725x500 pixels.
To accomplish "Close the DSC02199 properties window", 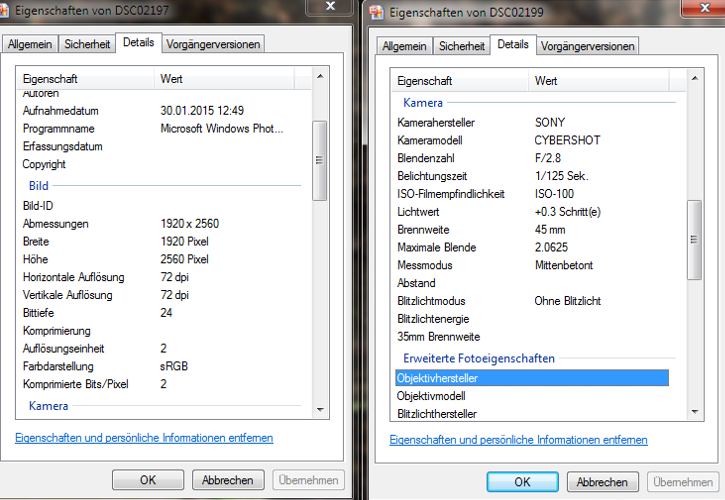I will tap(704, 8).
